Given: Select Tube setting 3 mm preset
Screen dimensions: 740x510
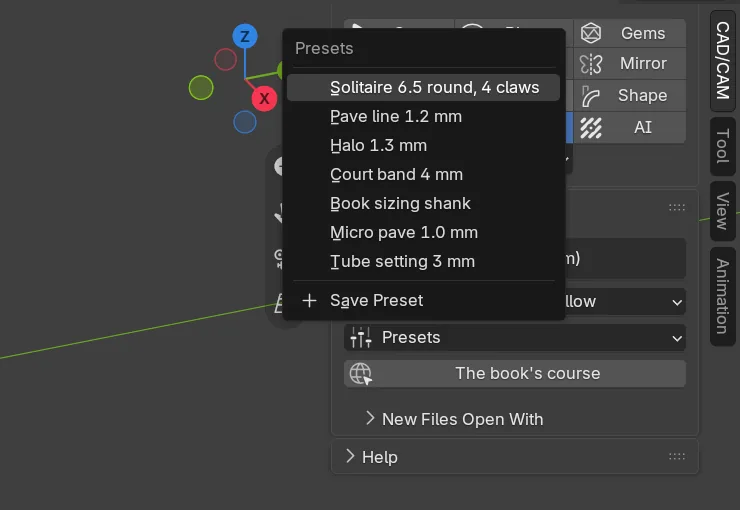Looking at the screenshot, I should tap(423, 261).
